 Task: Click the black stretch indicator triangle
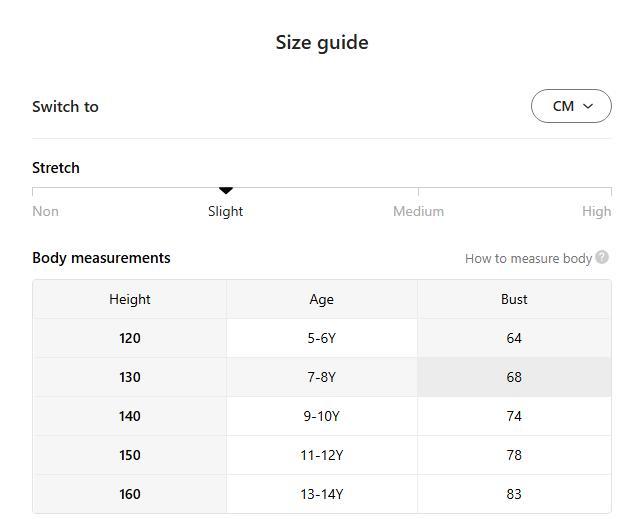[226, 190]
